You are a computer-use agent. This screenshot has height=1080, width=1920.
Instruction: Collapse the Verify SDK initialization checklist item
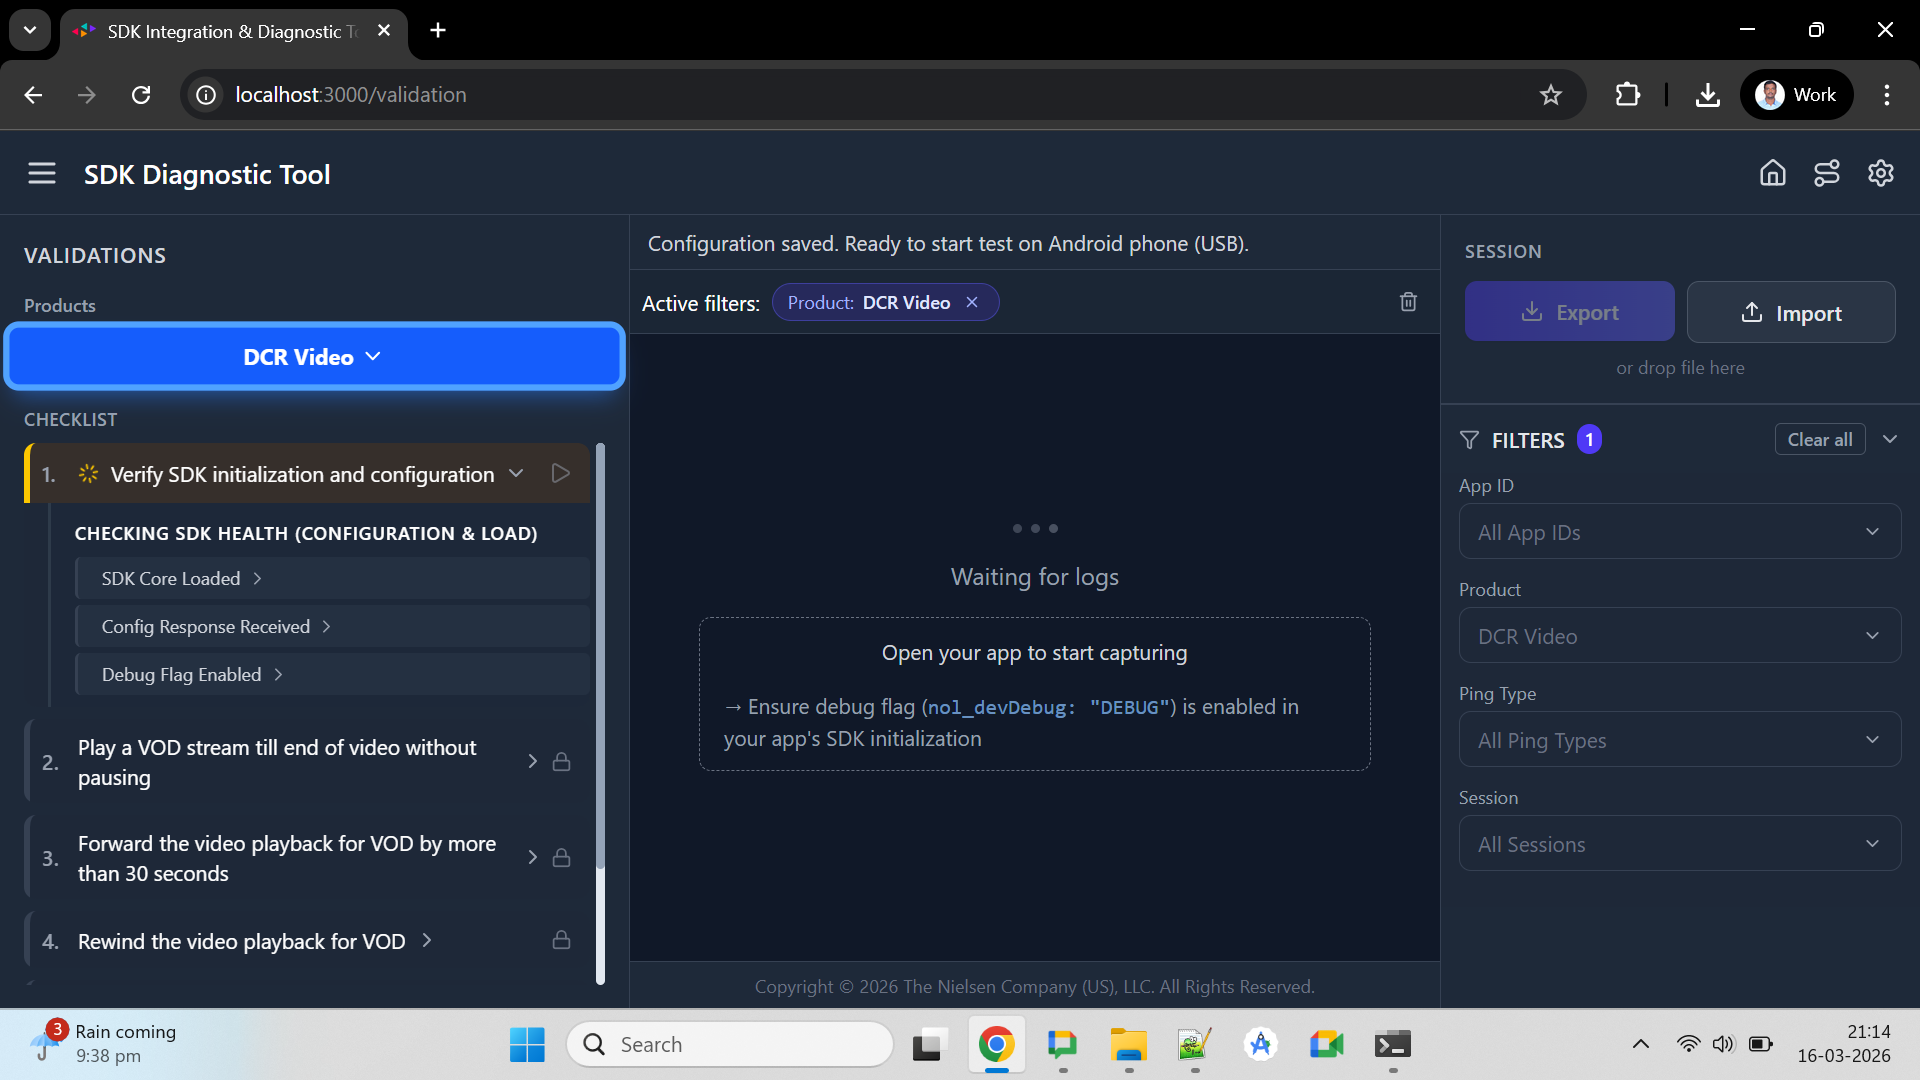[x=516, y=473]
